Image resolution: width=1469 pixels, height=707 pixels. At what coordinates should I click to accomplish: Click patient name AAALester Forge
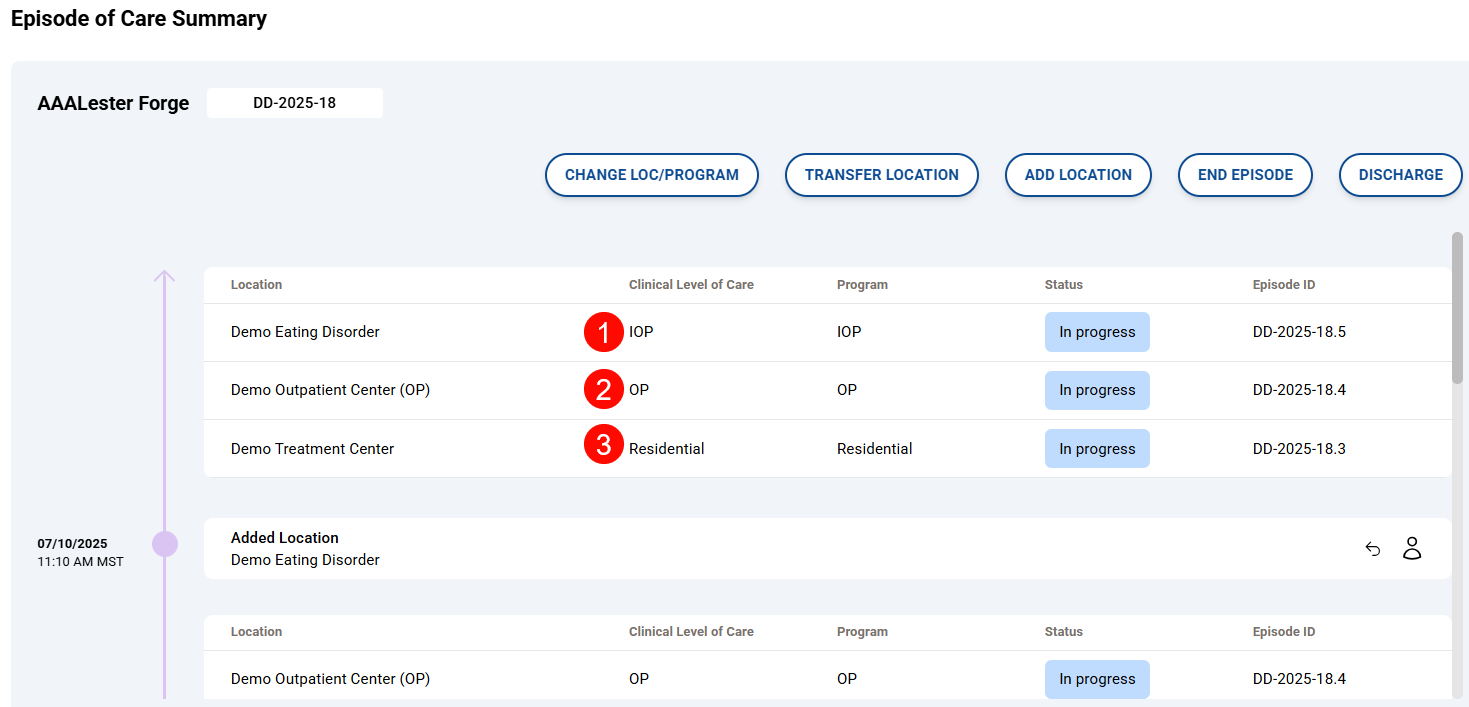pos(113,104)
